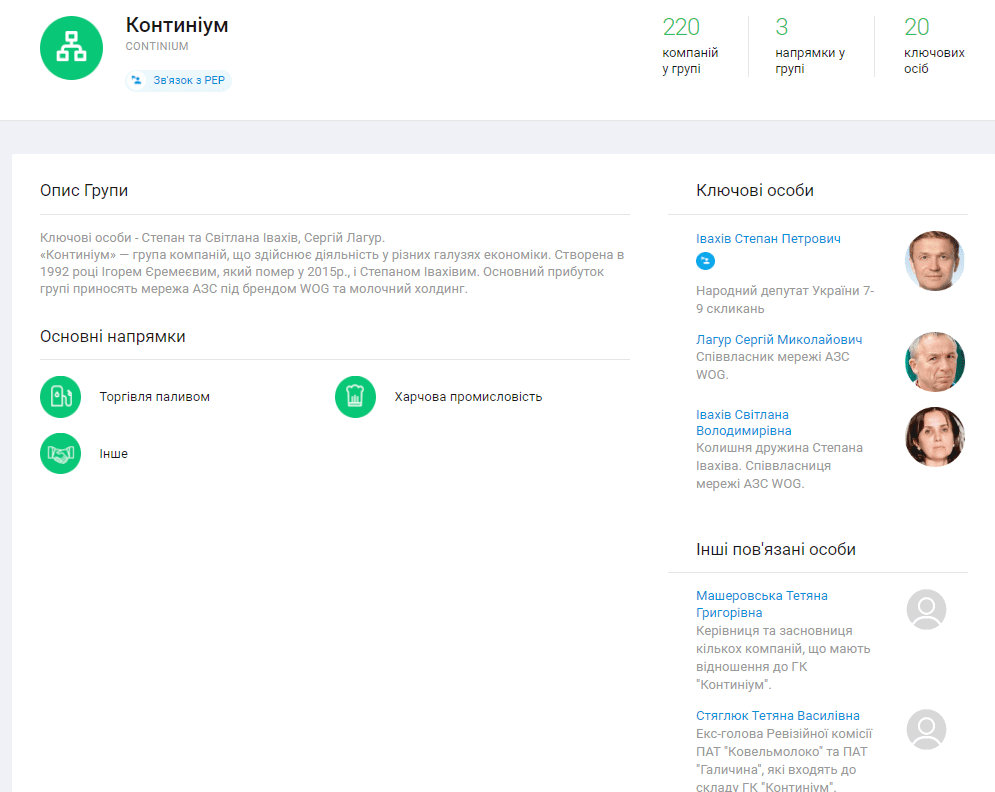Click Стяглюк's grey placeholder avatar icon
The width and height of the screenshot is (995, 792).
pyautogui.click(x=926, y=729)
